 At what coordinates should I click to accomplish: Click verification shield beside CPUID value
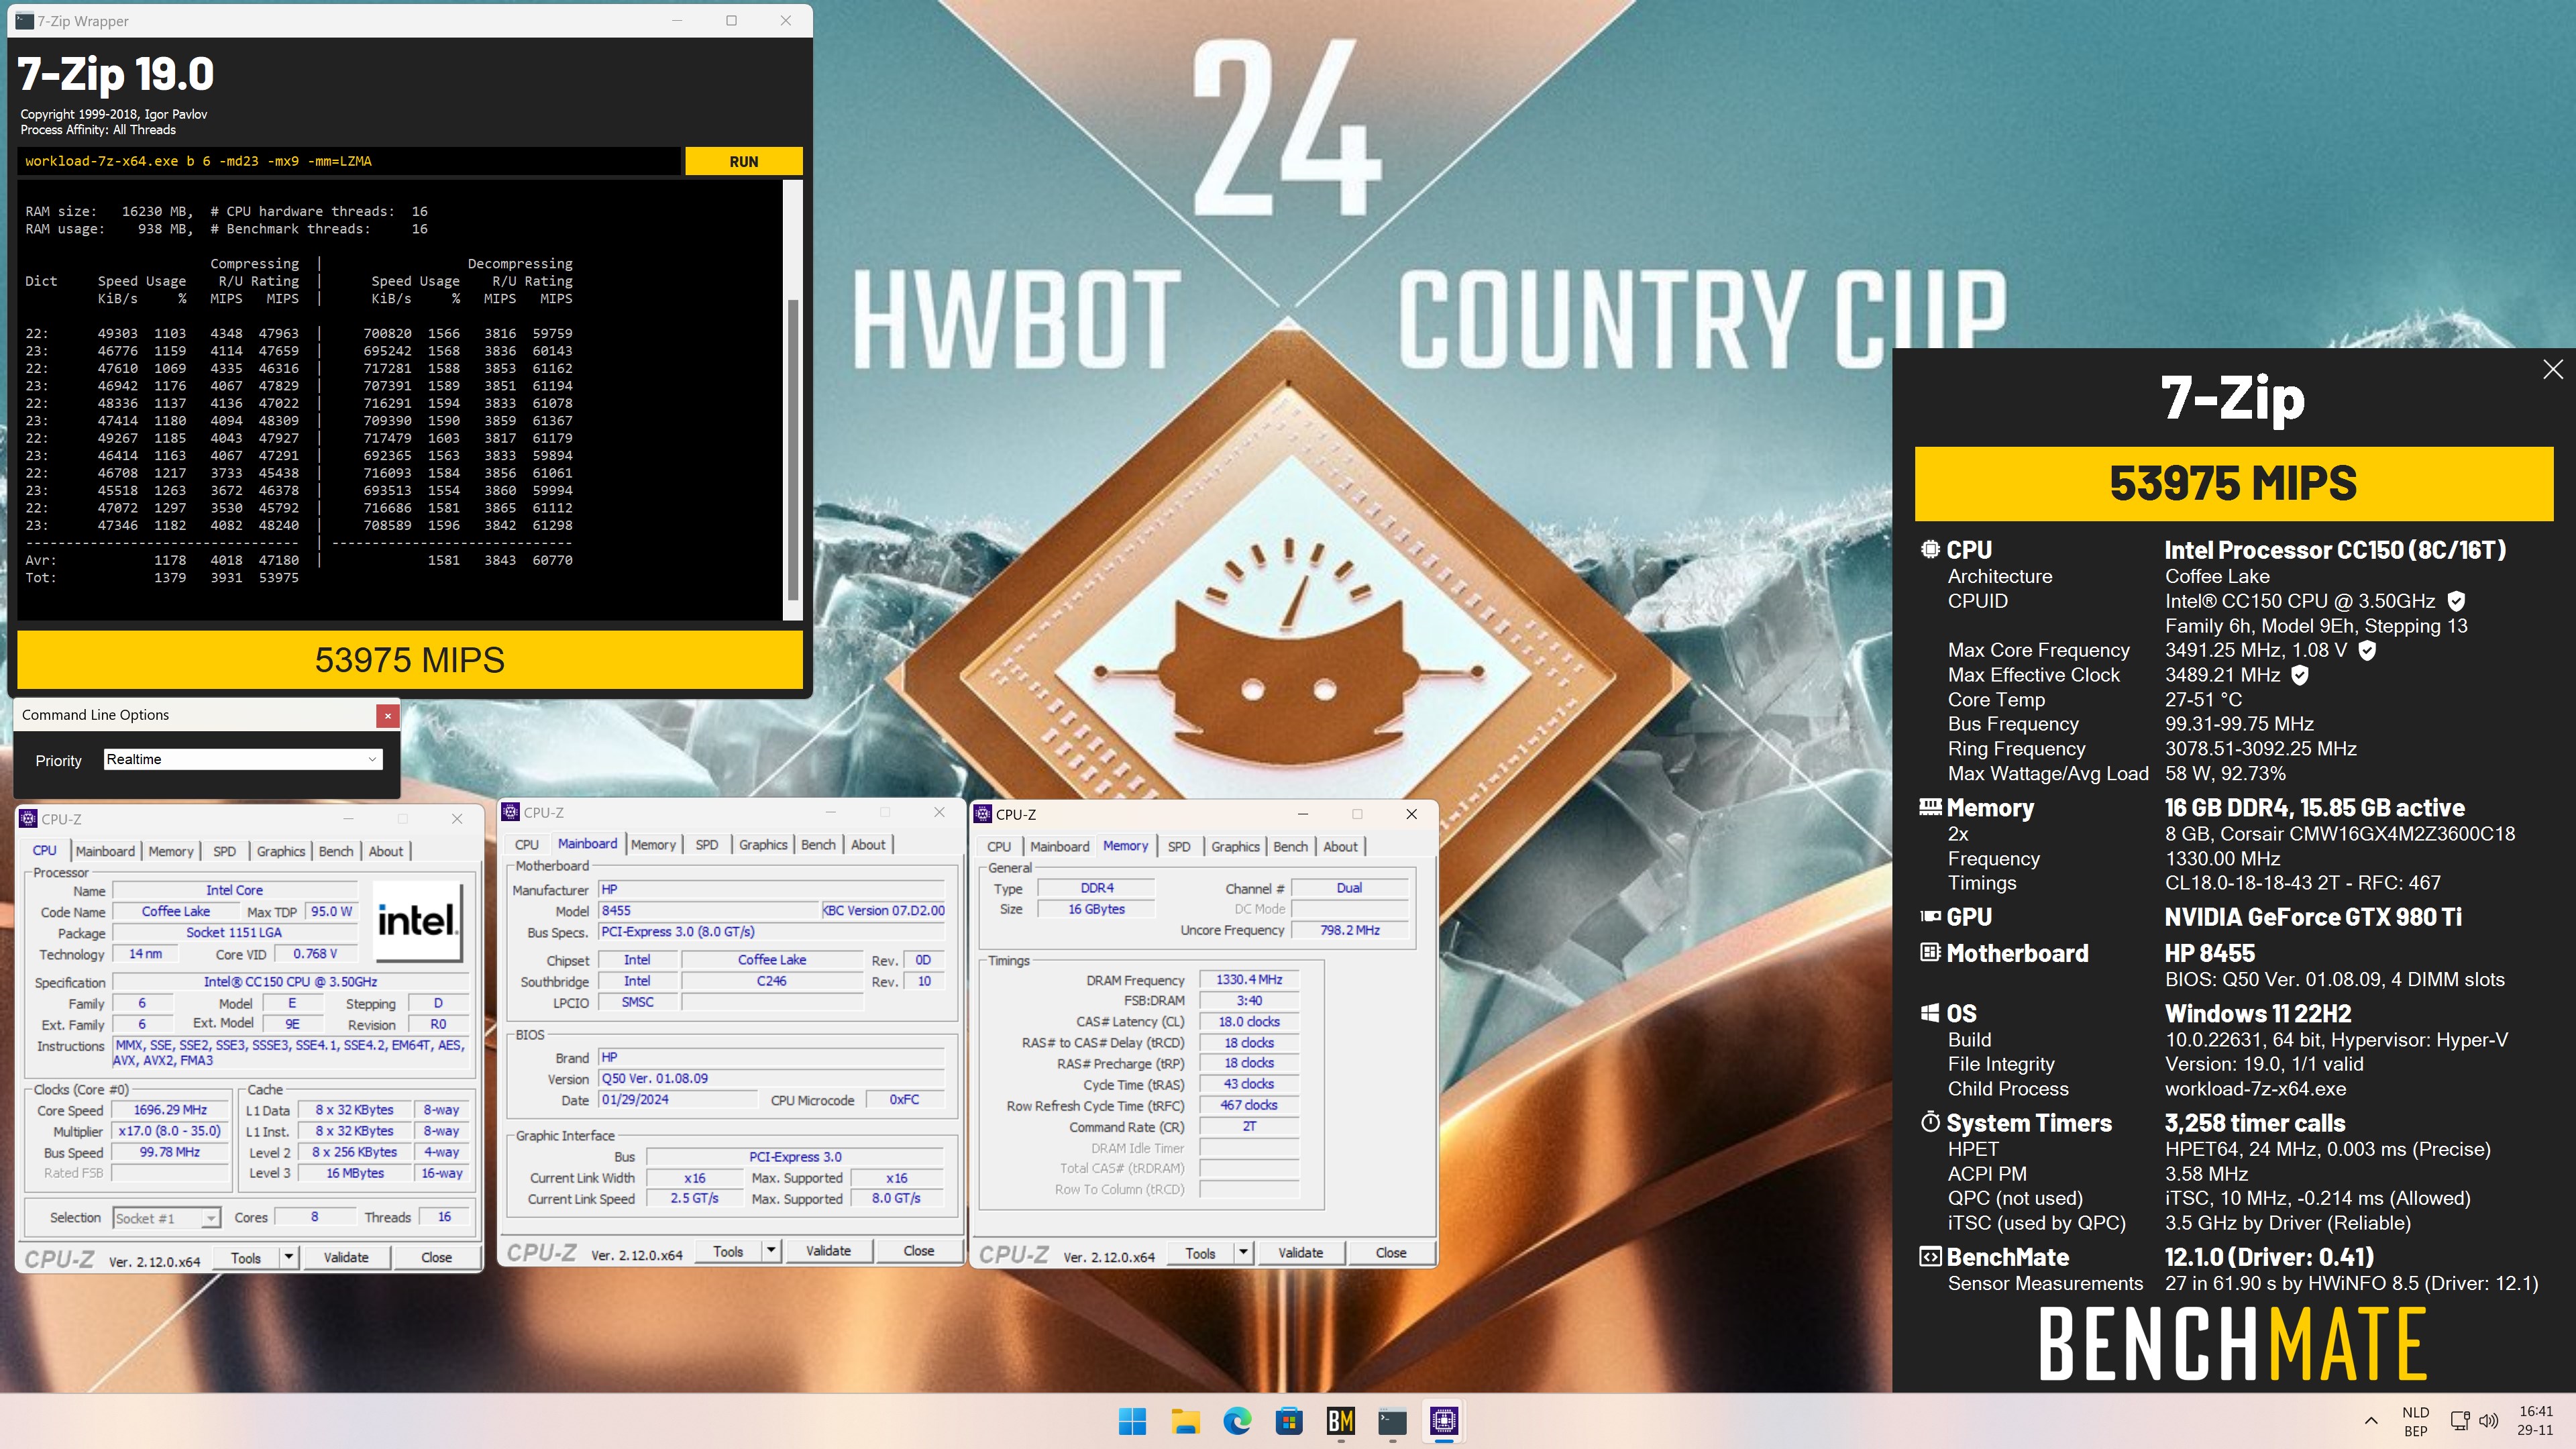coord(2456,601)
